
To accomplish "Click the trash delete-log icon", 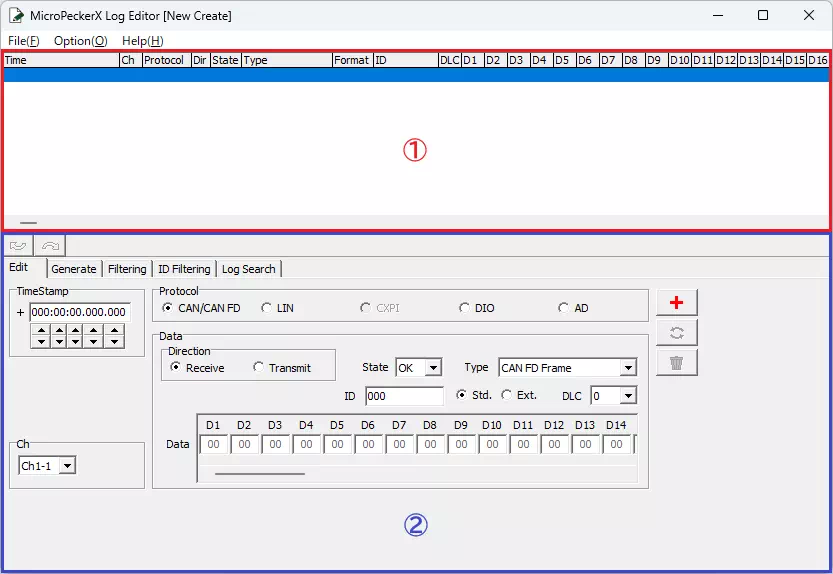I will click(676, 362).
